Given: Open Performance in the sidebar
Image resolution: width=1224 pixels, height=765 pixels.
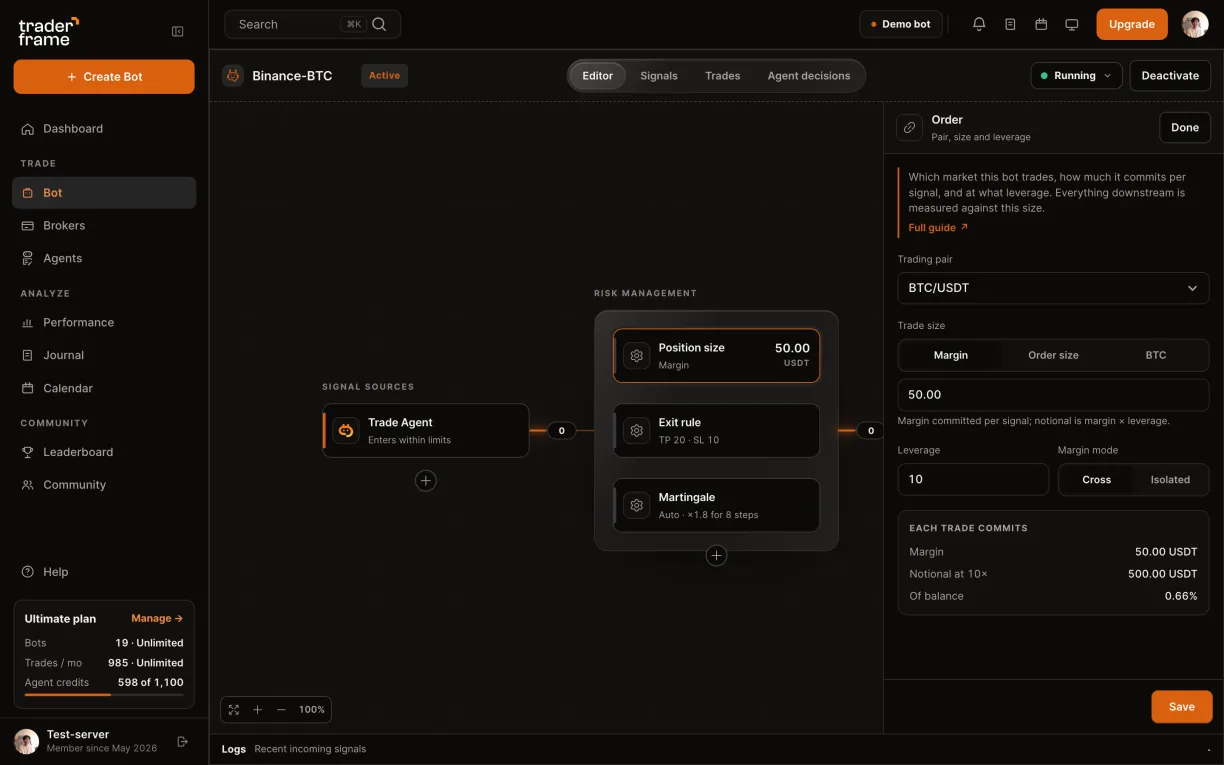Looking at the screenshot, I should point(104,323).
